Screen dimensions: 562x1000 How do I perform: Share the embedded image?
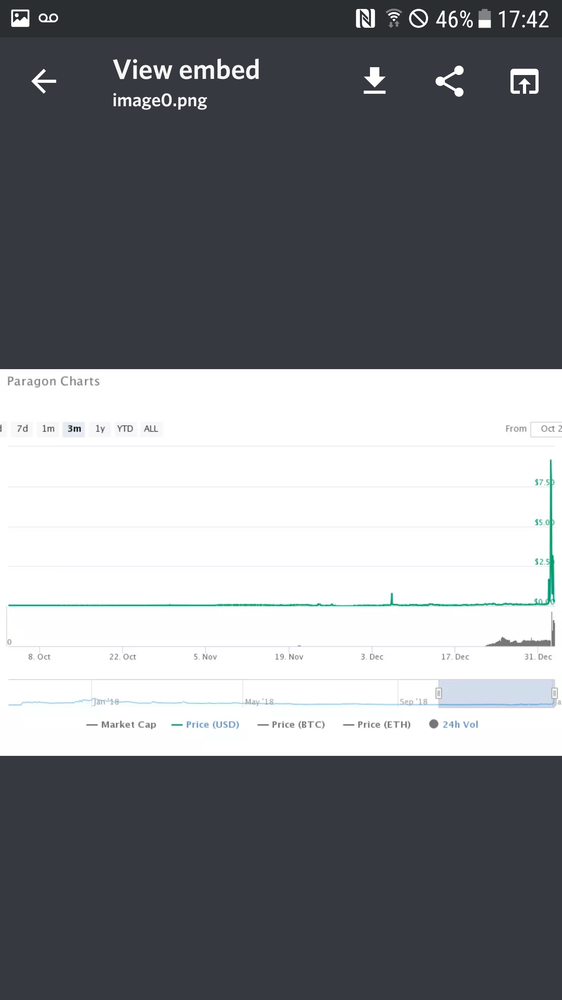(449, 82)
